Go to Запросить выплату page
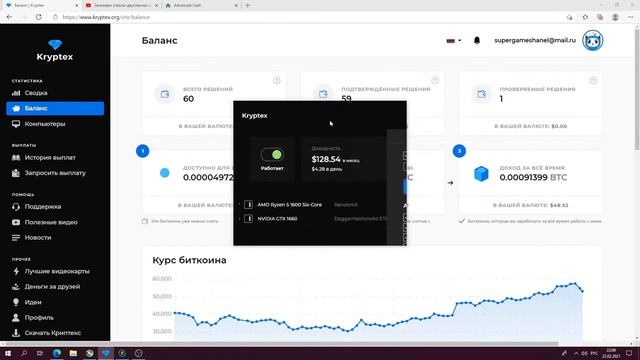This screenshot has height=360, width=640. coord(55,173)
